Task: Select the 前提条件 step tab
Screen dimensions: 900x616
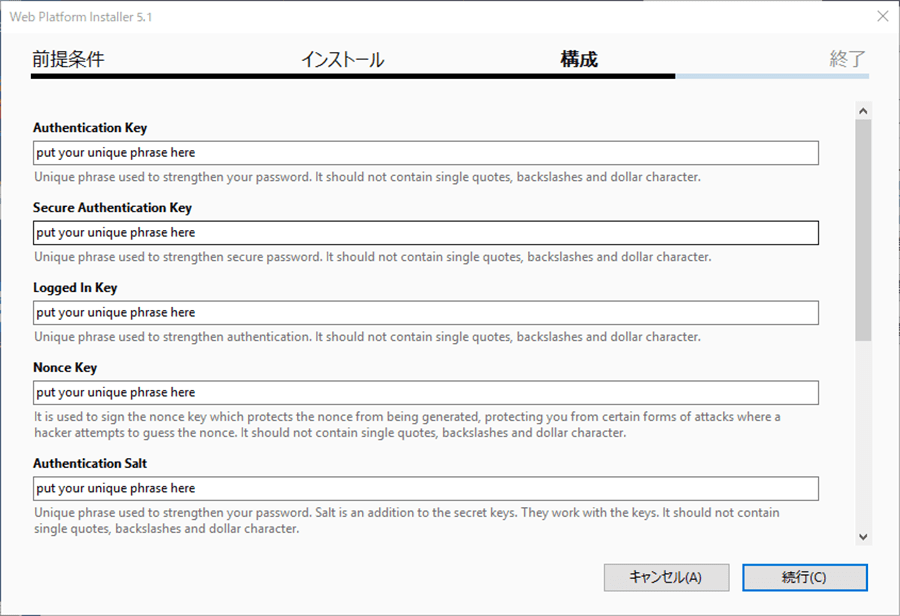Action: coord(68,59)
